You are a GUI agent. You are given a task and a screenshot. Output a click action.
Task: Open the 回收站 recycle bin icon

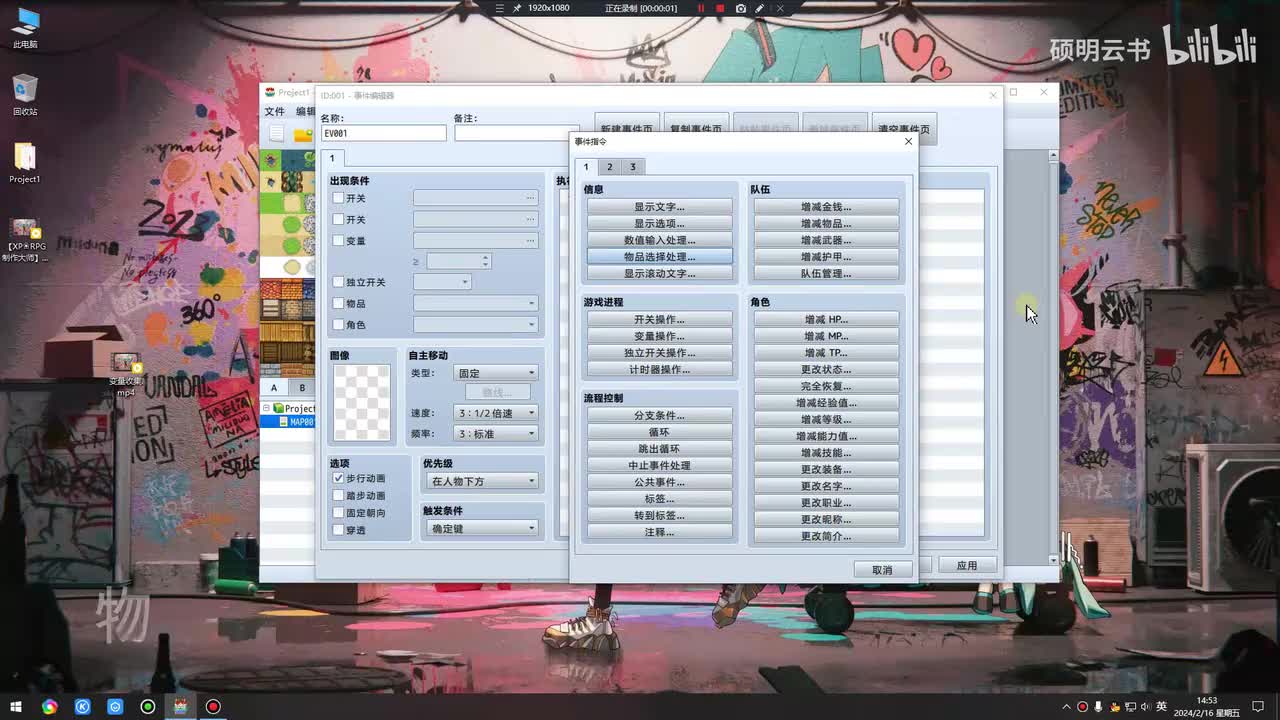click(x=25, y=95)
